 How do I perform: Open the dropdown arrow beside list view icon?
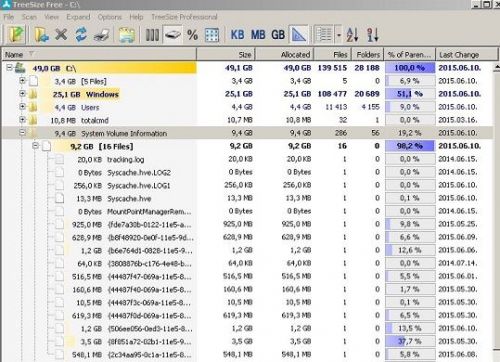(338, 35)
